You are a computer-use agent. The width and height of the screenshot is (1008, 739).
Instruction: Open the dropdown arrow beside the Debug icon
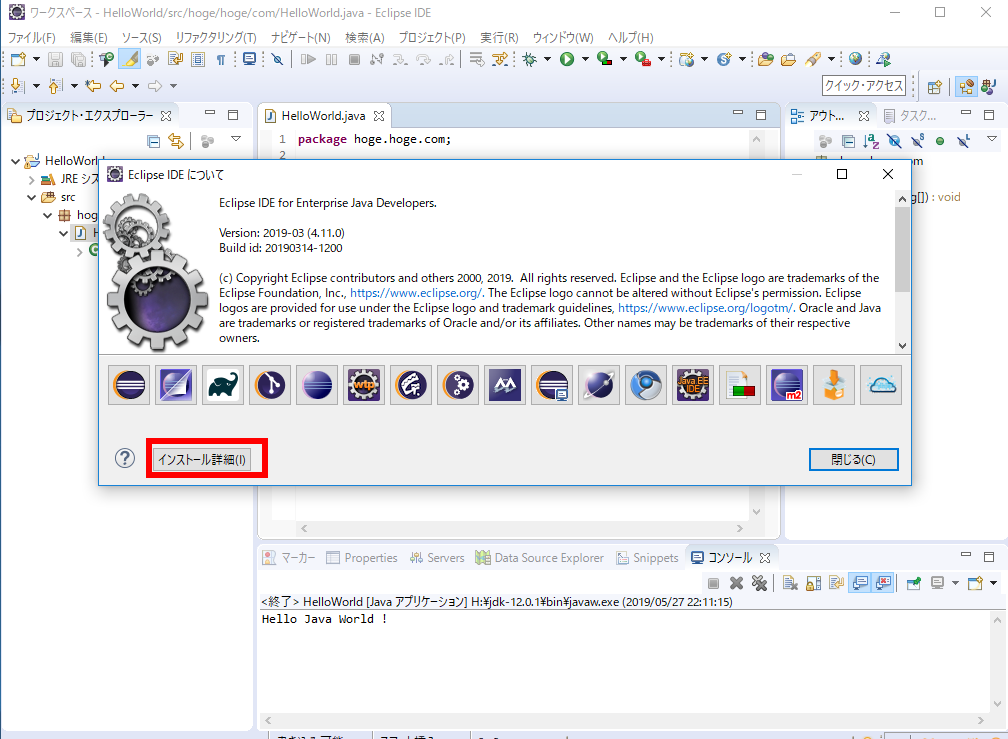click(547, 59)
